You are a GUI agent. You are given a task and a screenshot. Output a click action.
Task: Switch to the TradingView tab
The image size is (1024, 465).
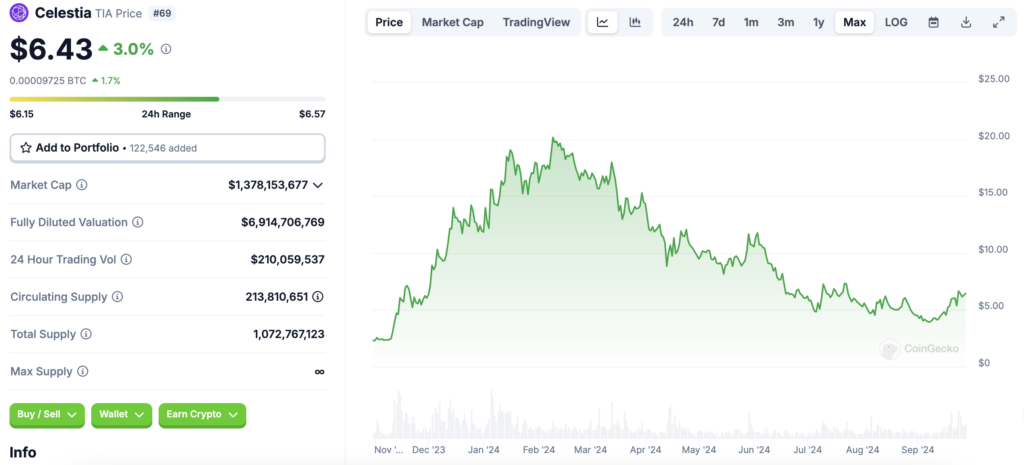coord(535,22)
